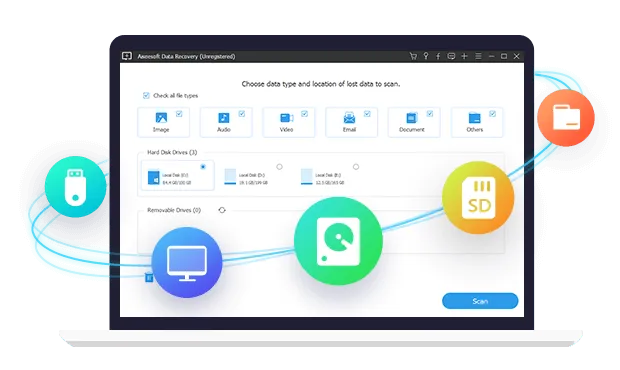The image size is (620, 370).
Task: Select the Local Disk (D:) radio button
Action: [280, 167]
